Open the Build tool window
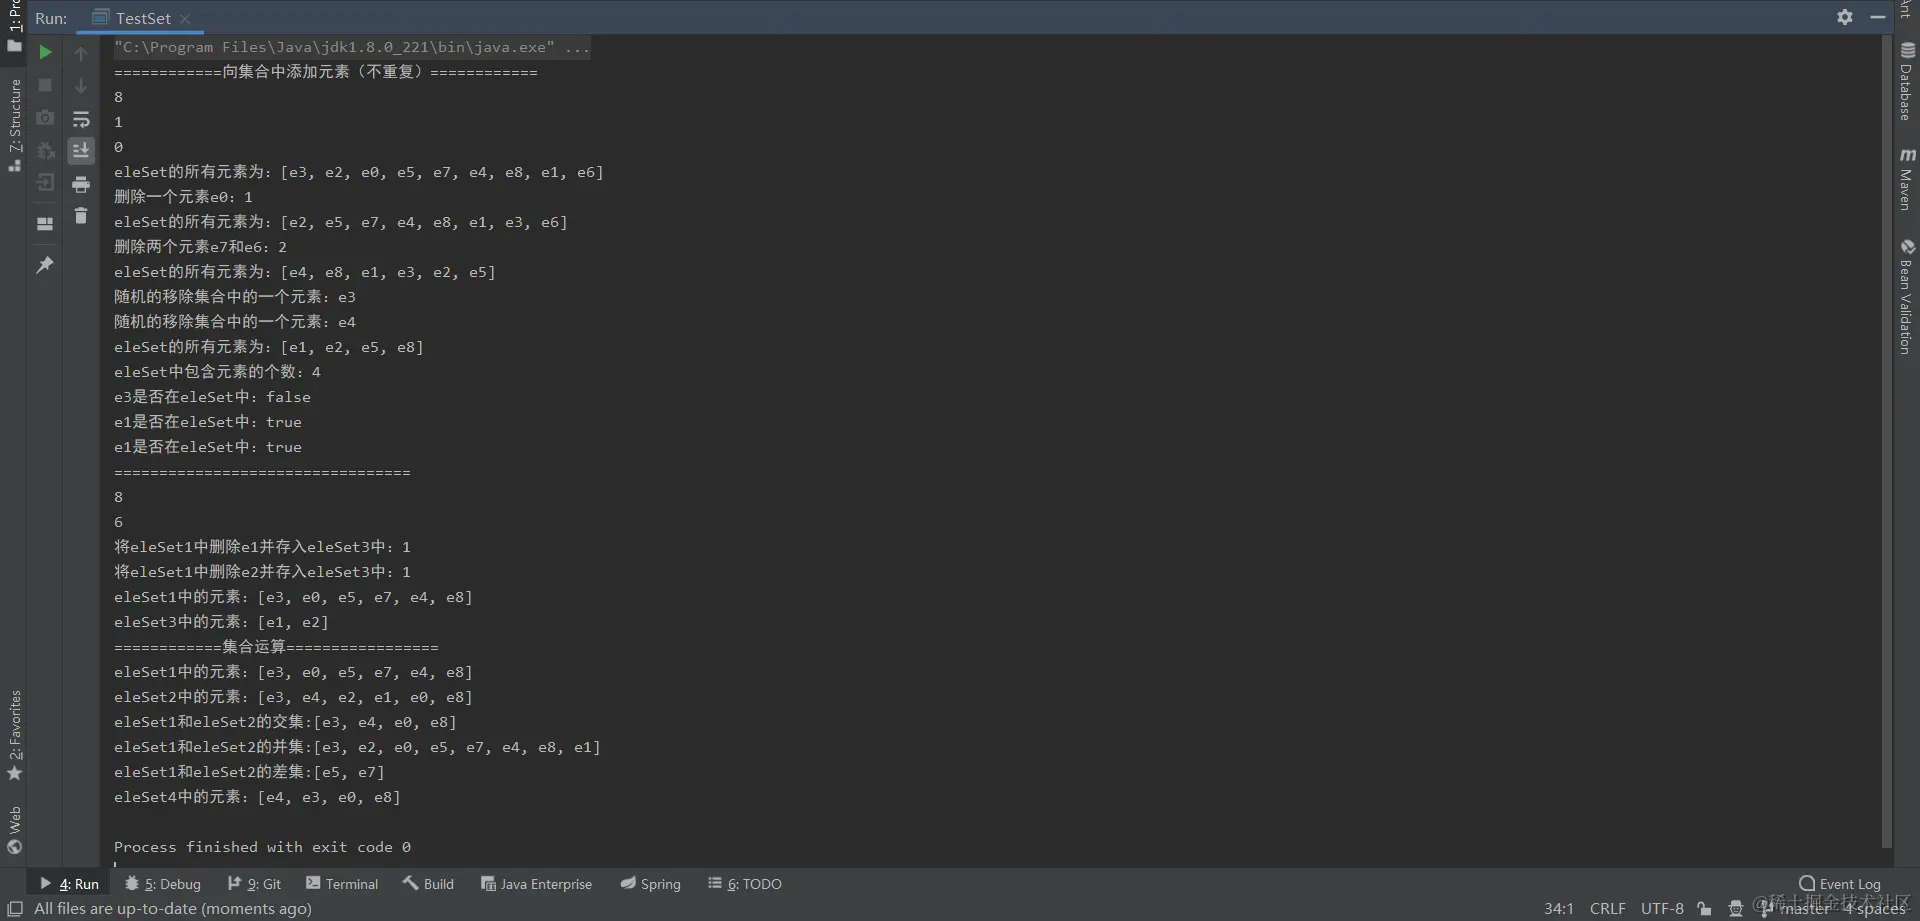The image size is (1920, 921). coord(428,884)
